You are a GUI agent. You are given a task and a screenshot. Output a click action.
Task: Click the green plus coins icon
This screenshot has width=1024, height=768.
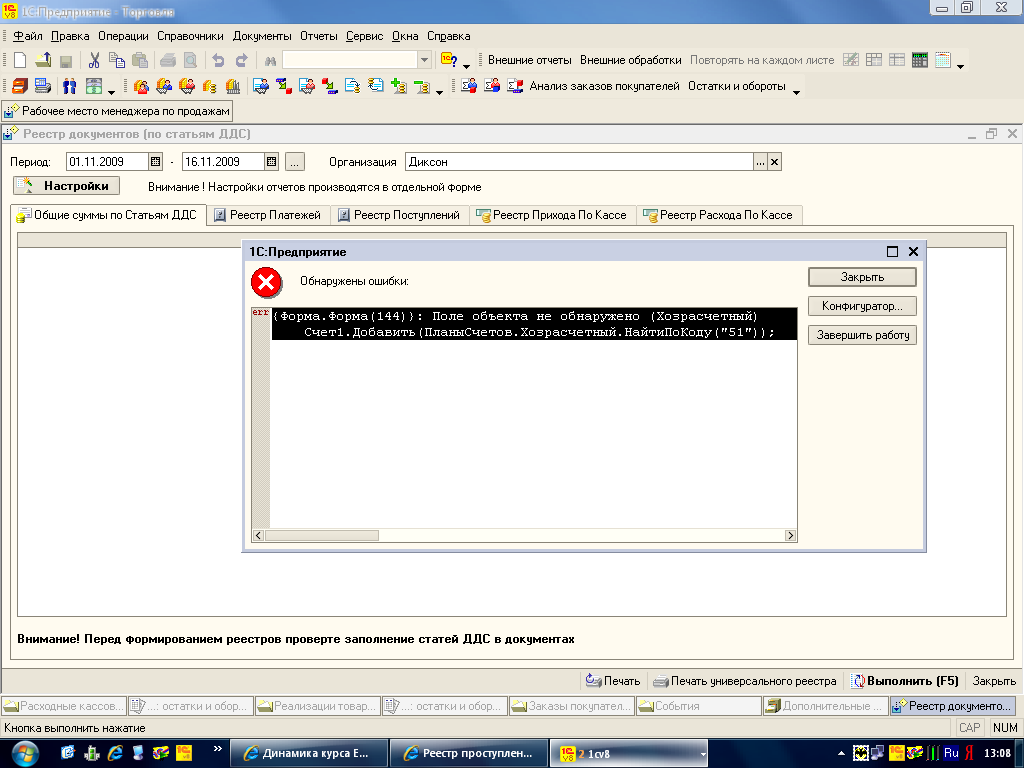click(398, 86)
